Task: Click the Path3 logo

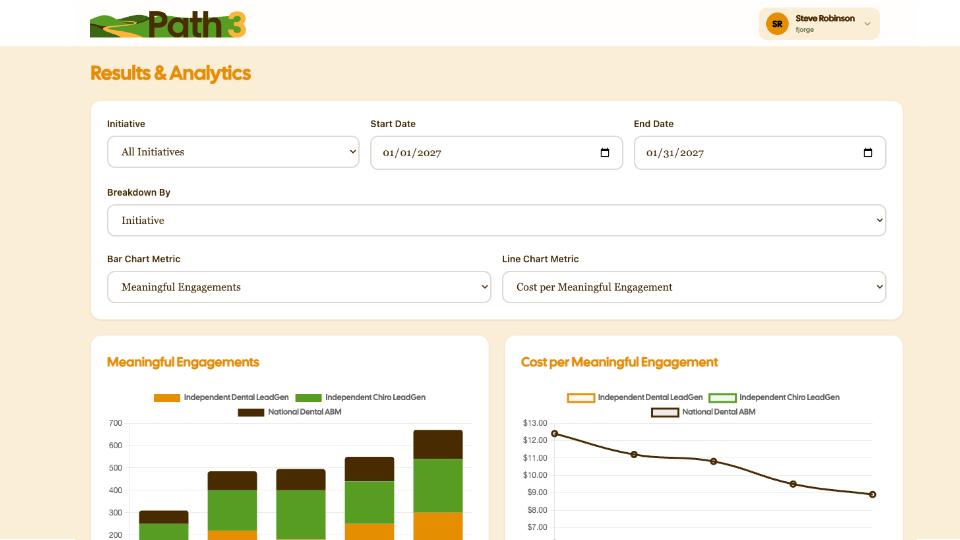Action: pos(168,24)
